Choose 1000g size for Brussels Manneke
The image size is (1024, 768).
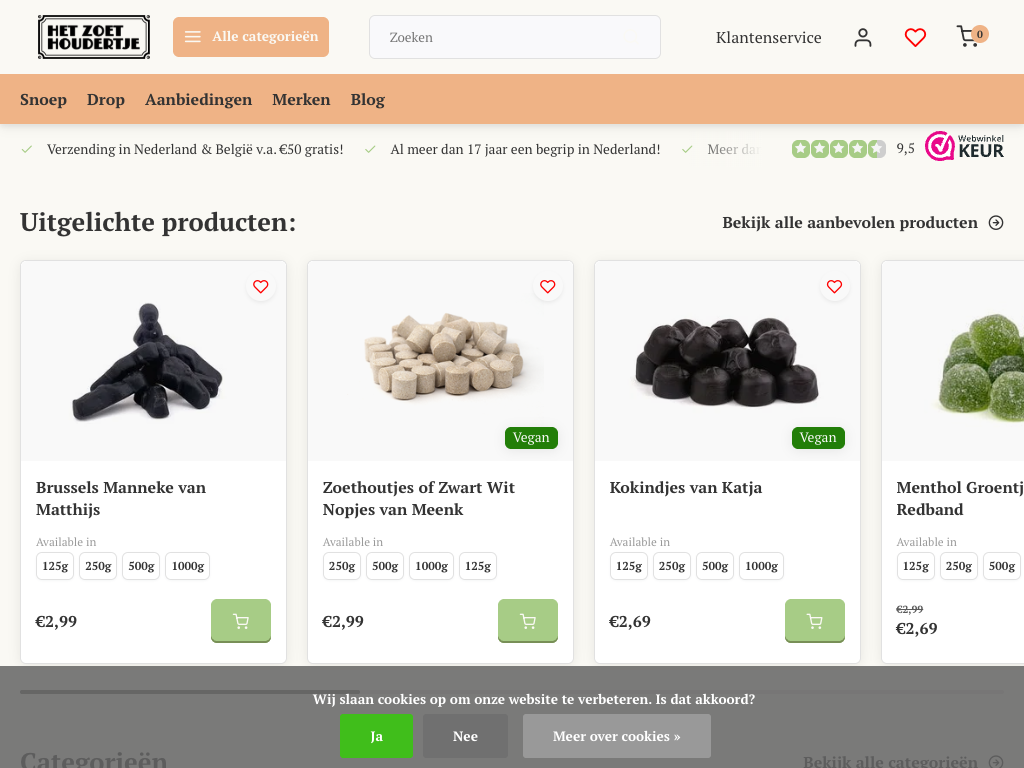187,566
